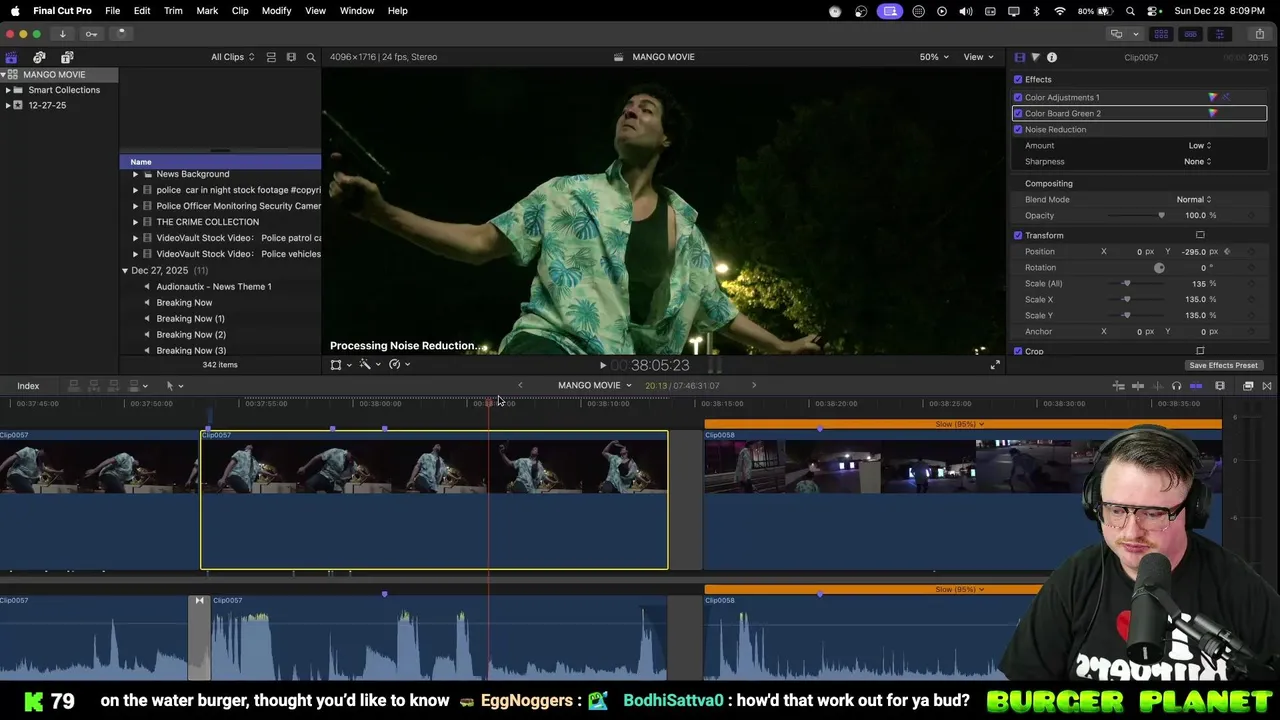The height and width of the screenshot is (720, 1280).
Task: Open the File menu
Action: pos(113,11)
